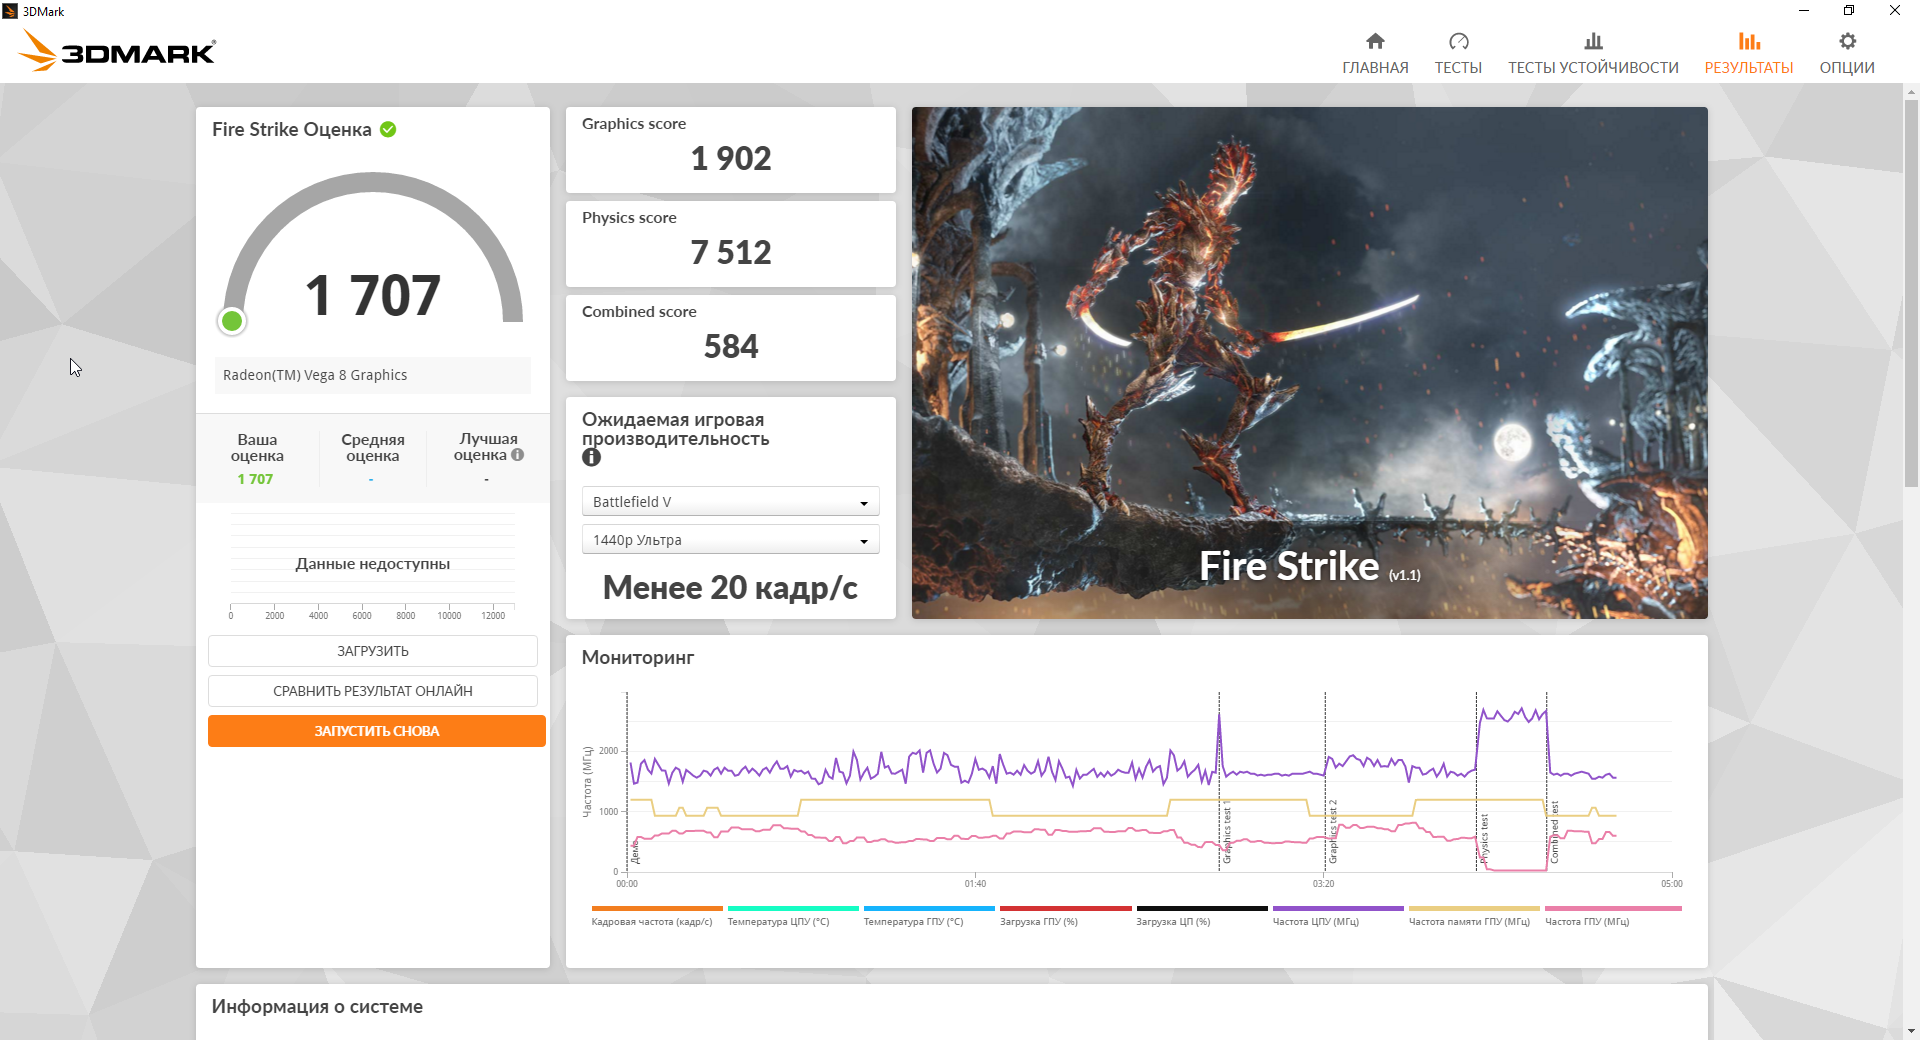
Task: Click the Мониторинг heading
Action: (638, 657)
